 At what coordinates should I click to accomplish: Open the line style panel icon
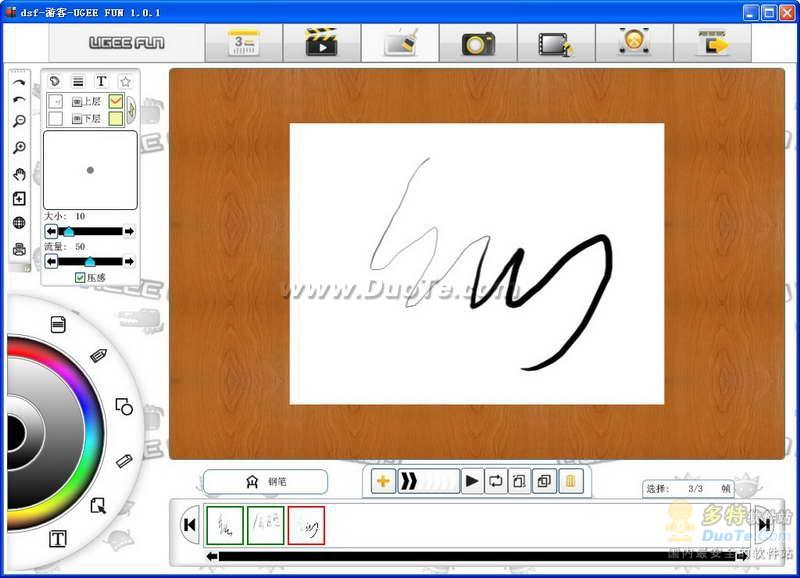(78, 81)
